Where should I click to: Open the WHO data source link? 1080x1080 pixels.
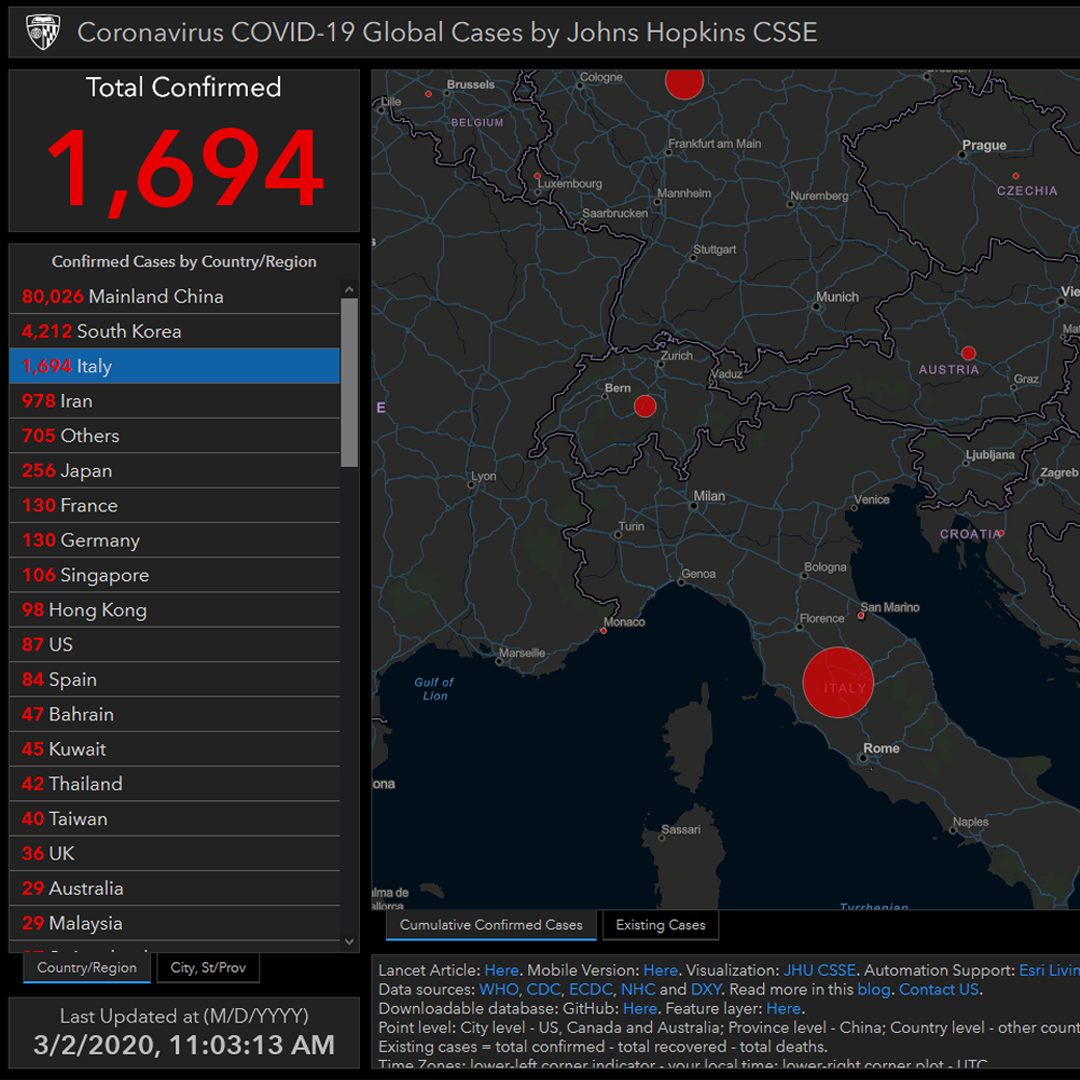pos(498,990)
